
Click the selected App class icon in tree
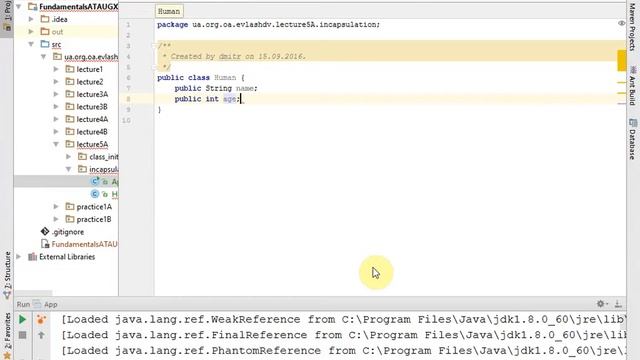click(95, 181)
